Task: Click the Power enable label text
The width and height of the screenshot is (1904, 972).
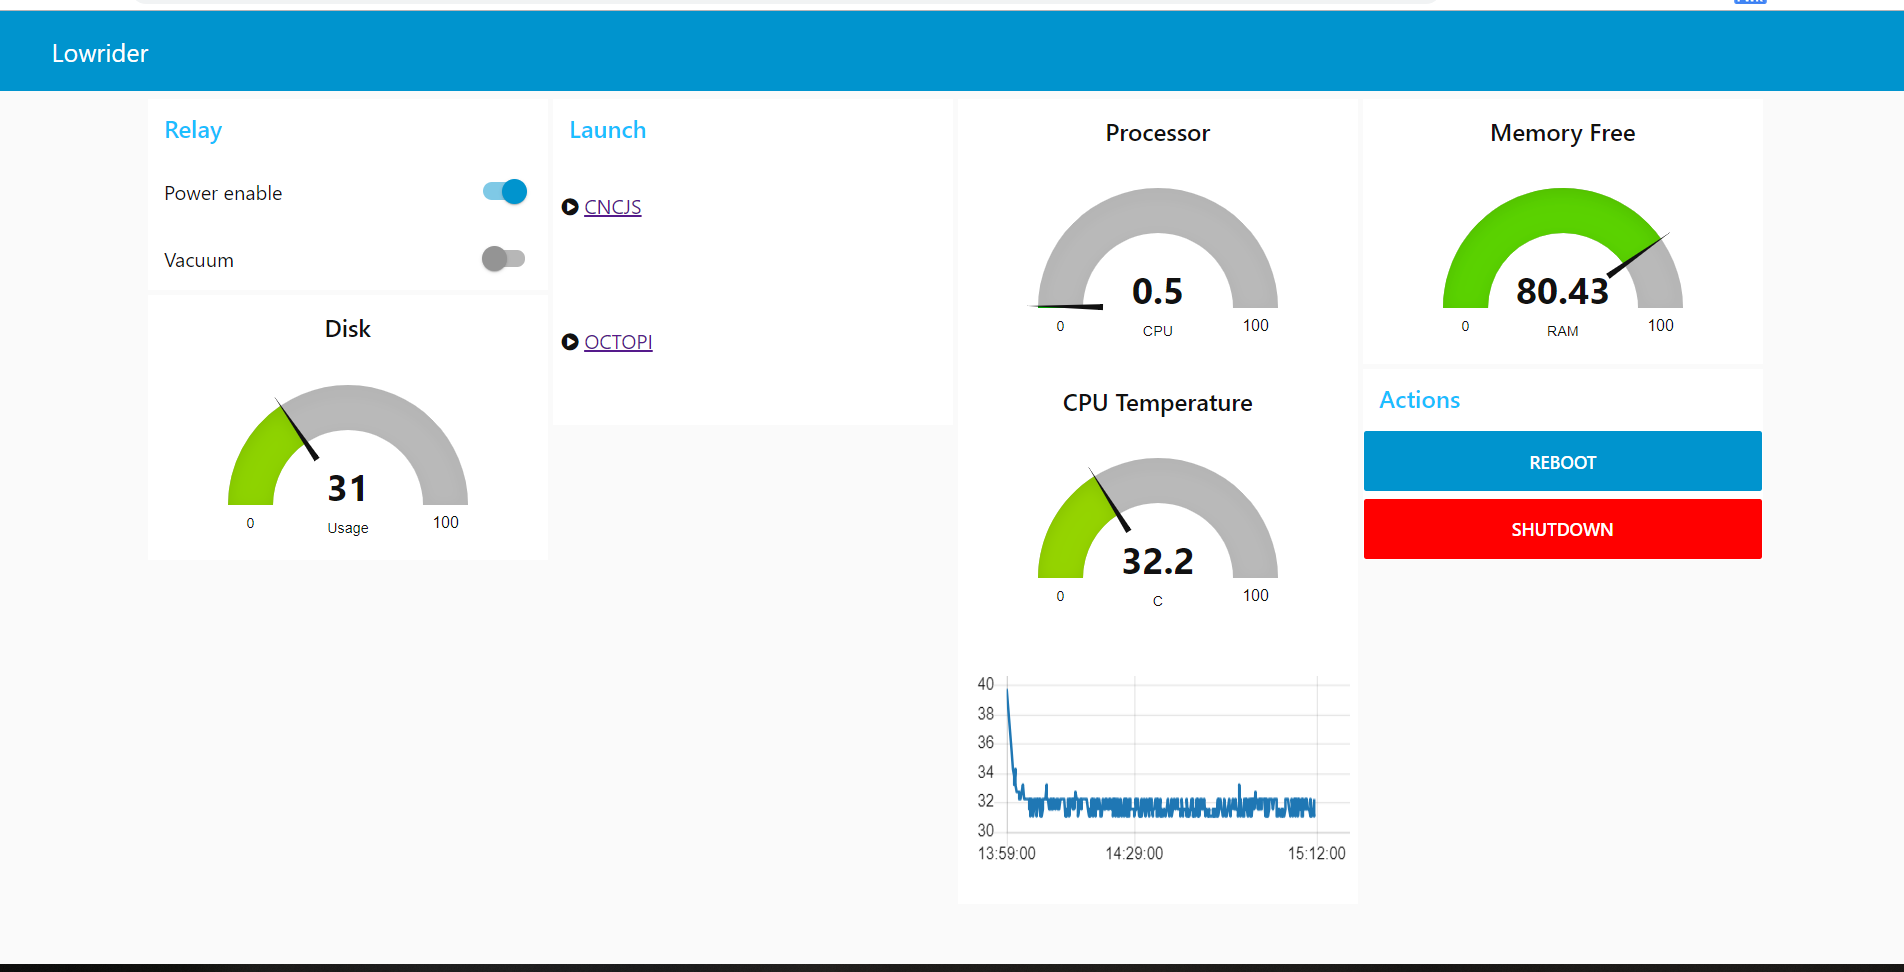Action: pos(223,193)
